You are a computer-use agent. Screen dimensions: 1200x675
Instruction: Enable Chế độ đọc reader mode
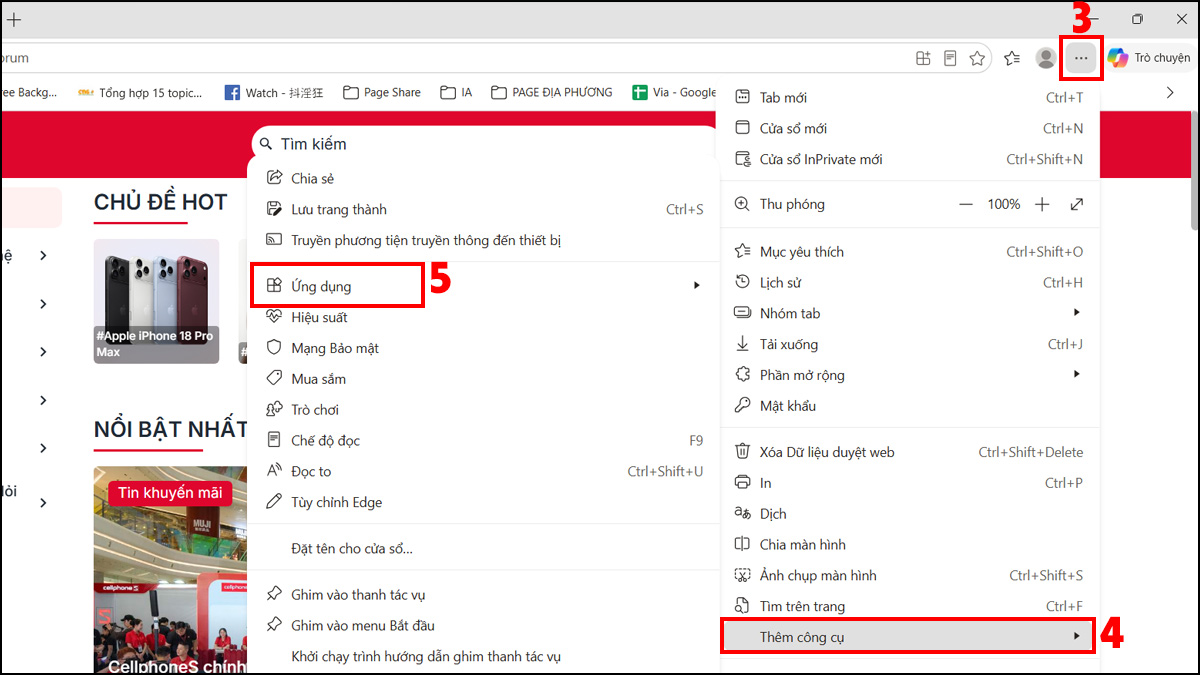(x=484, y=440)
